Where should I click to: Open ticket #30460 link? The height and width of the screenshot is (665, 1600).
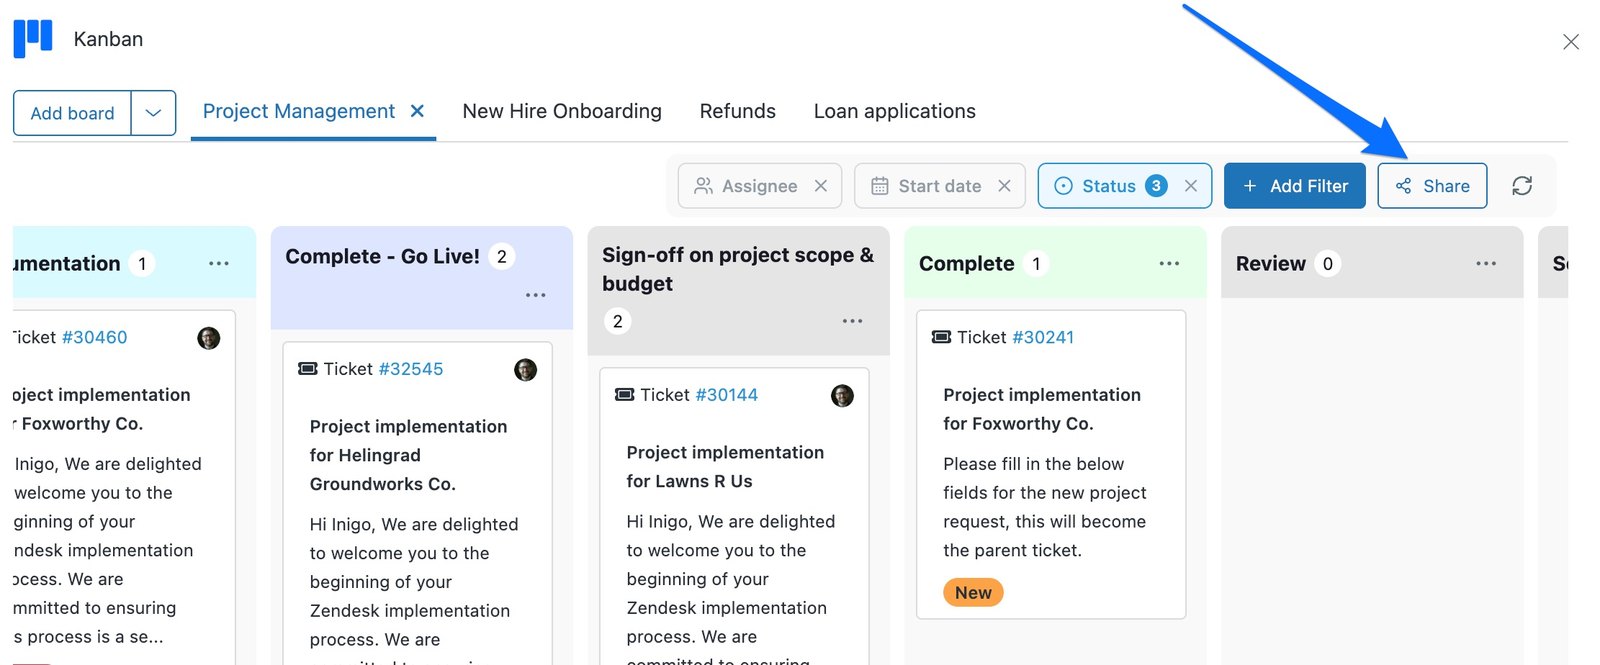tap(95, 337)
